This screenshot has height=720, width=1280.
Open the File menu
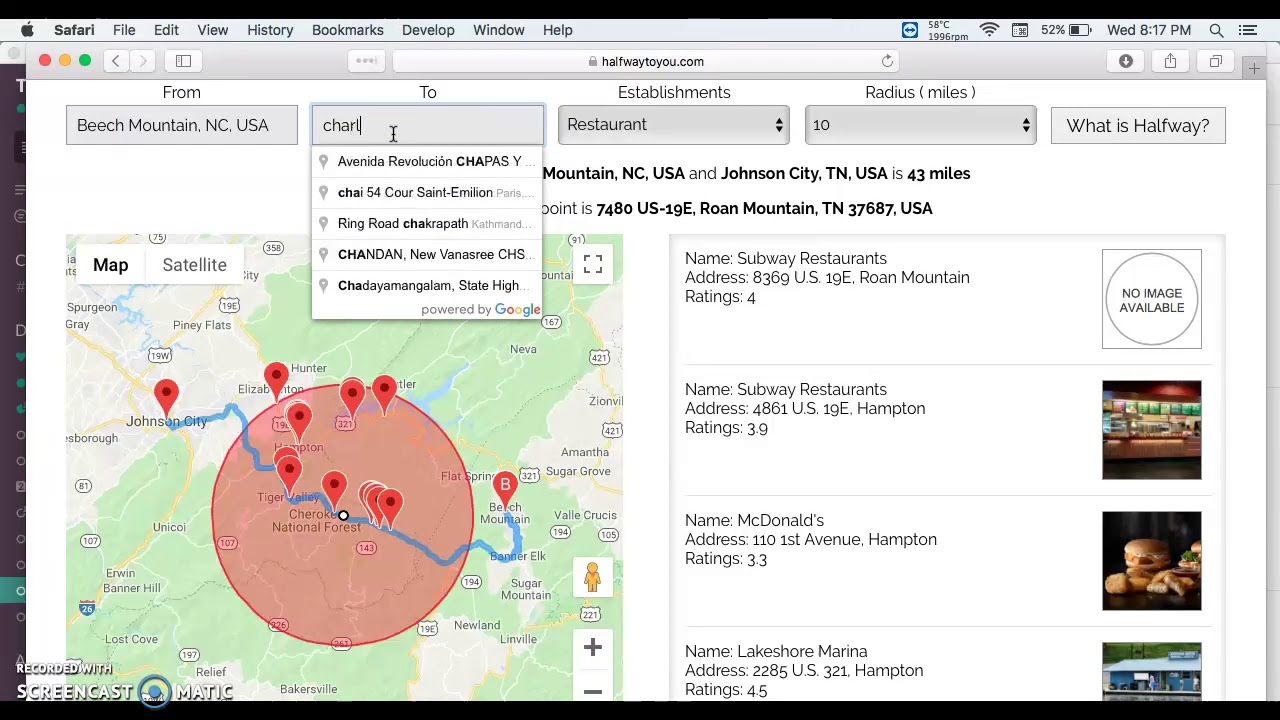(124, 30)
